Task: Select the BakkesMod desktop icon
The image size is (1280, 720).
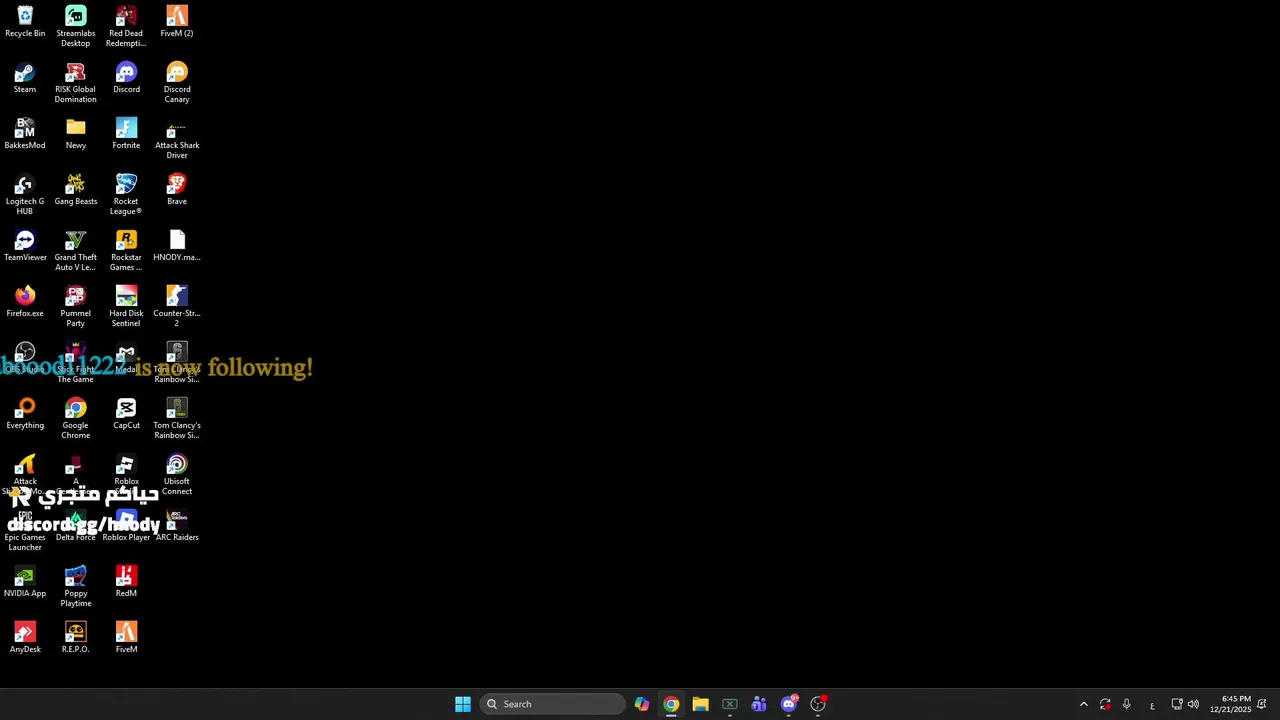Action: point(25,134)
